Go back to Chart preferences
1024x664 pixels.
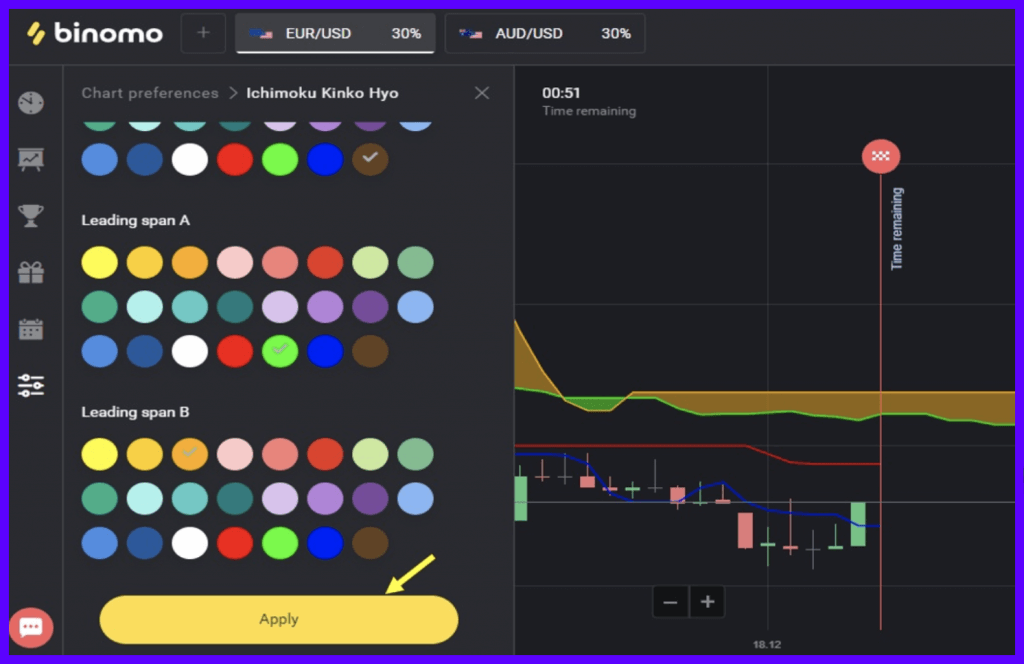tap(150, 92)
